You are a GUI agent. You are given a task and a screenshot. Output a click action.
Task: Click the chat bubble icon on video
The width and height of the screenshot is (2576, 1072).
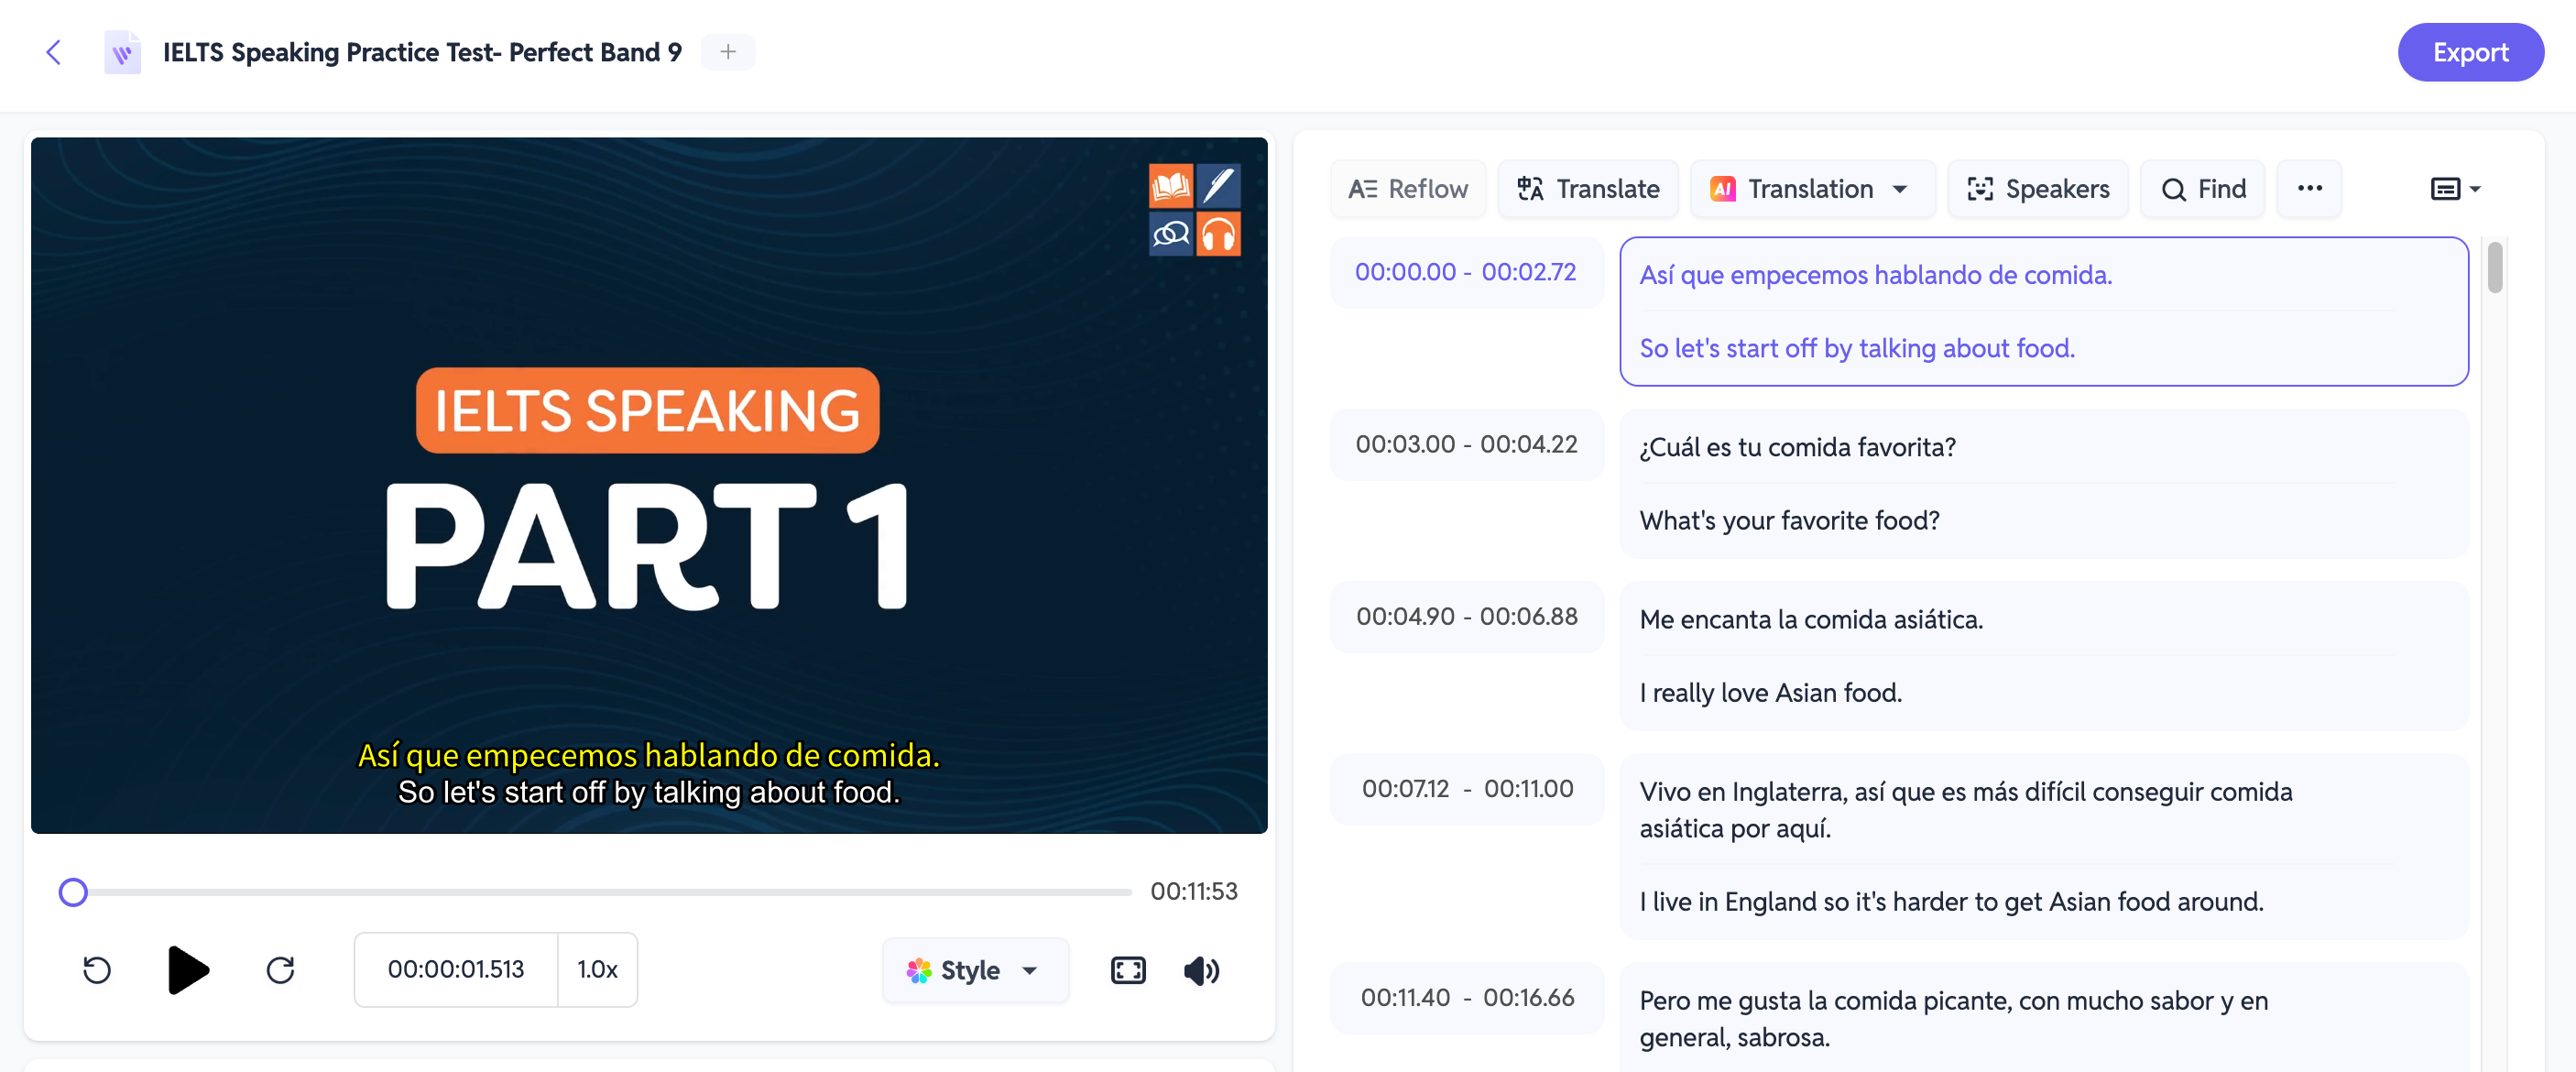[1172, 232]
